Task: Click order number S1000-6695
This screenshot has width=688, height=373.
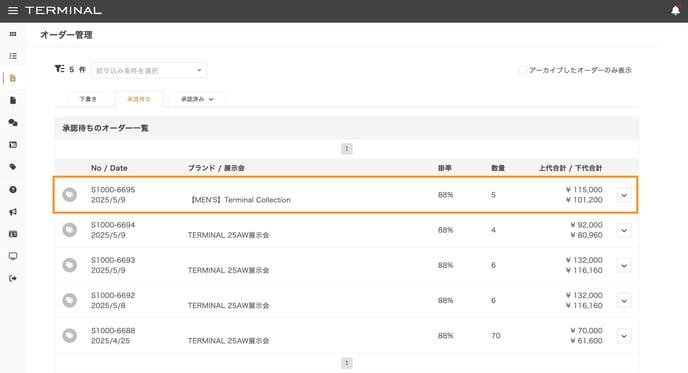Action: 113,190
